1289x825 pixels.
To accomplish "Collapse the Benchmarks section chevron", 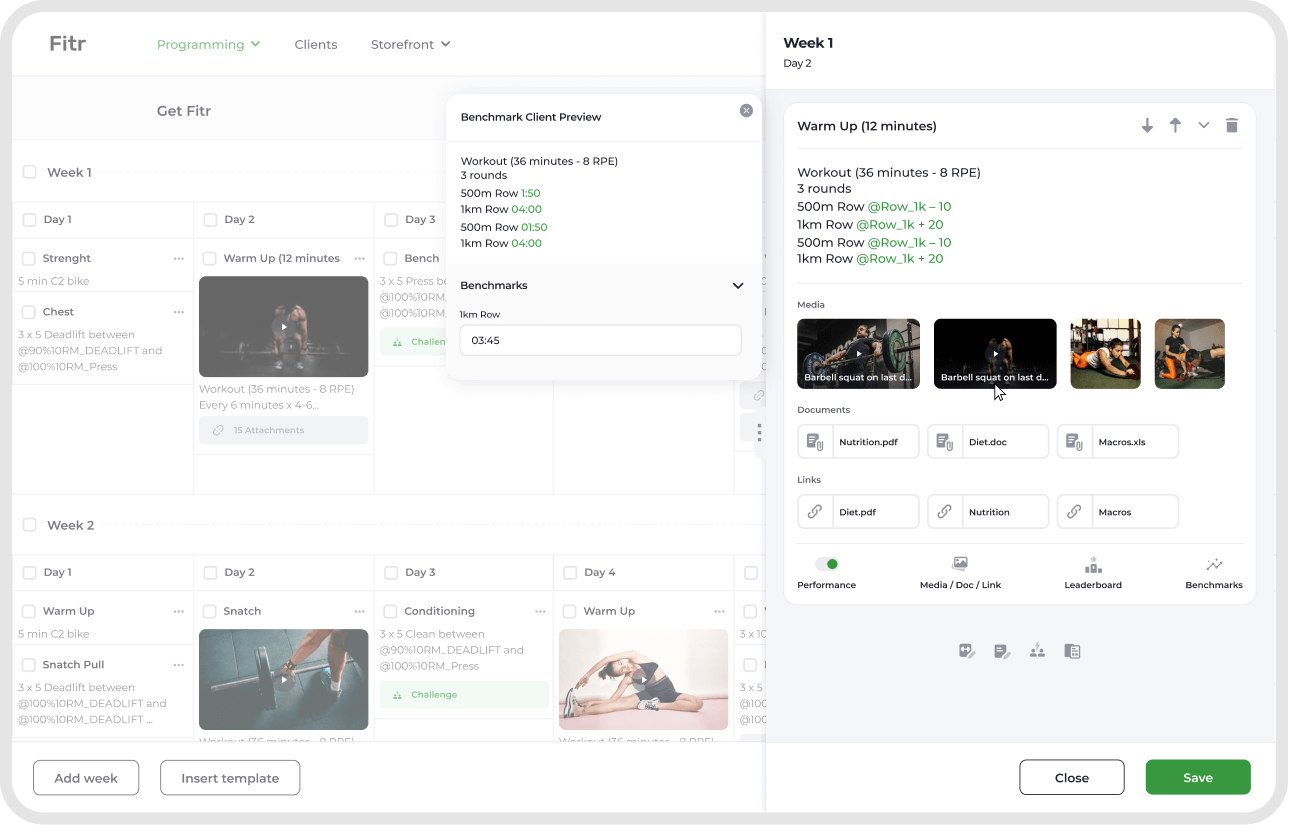I will pos(738,286).
